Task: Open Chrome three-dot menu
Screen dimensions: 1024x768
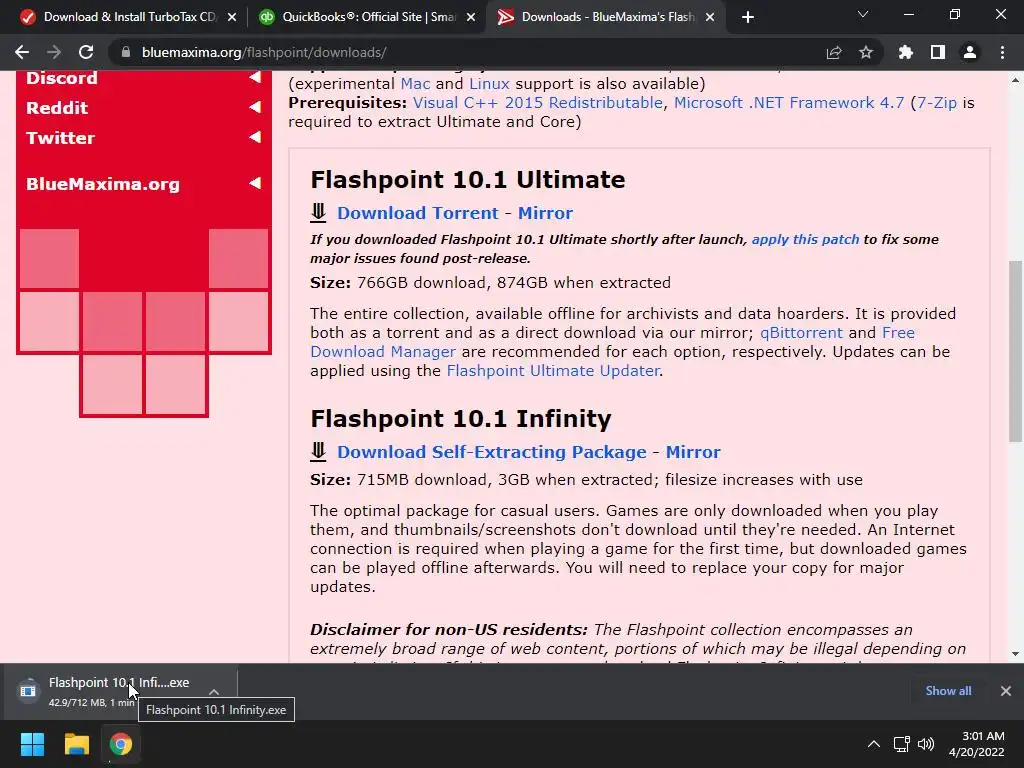Action: (x=1002, y=52)
